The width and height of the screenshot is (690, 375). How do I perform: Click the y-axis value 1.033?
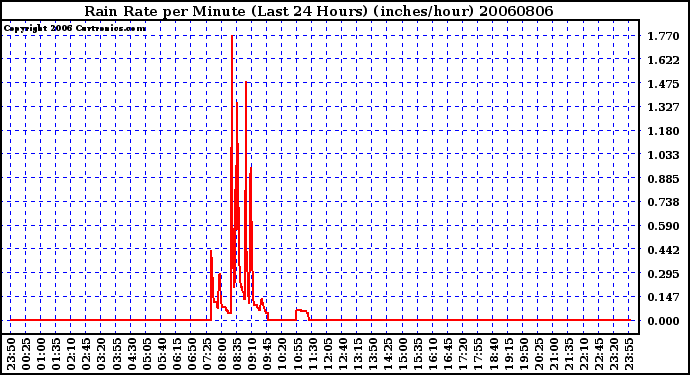[663, 155]
